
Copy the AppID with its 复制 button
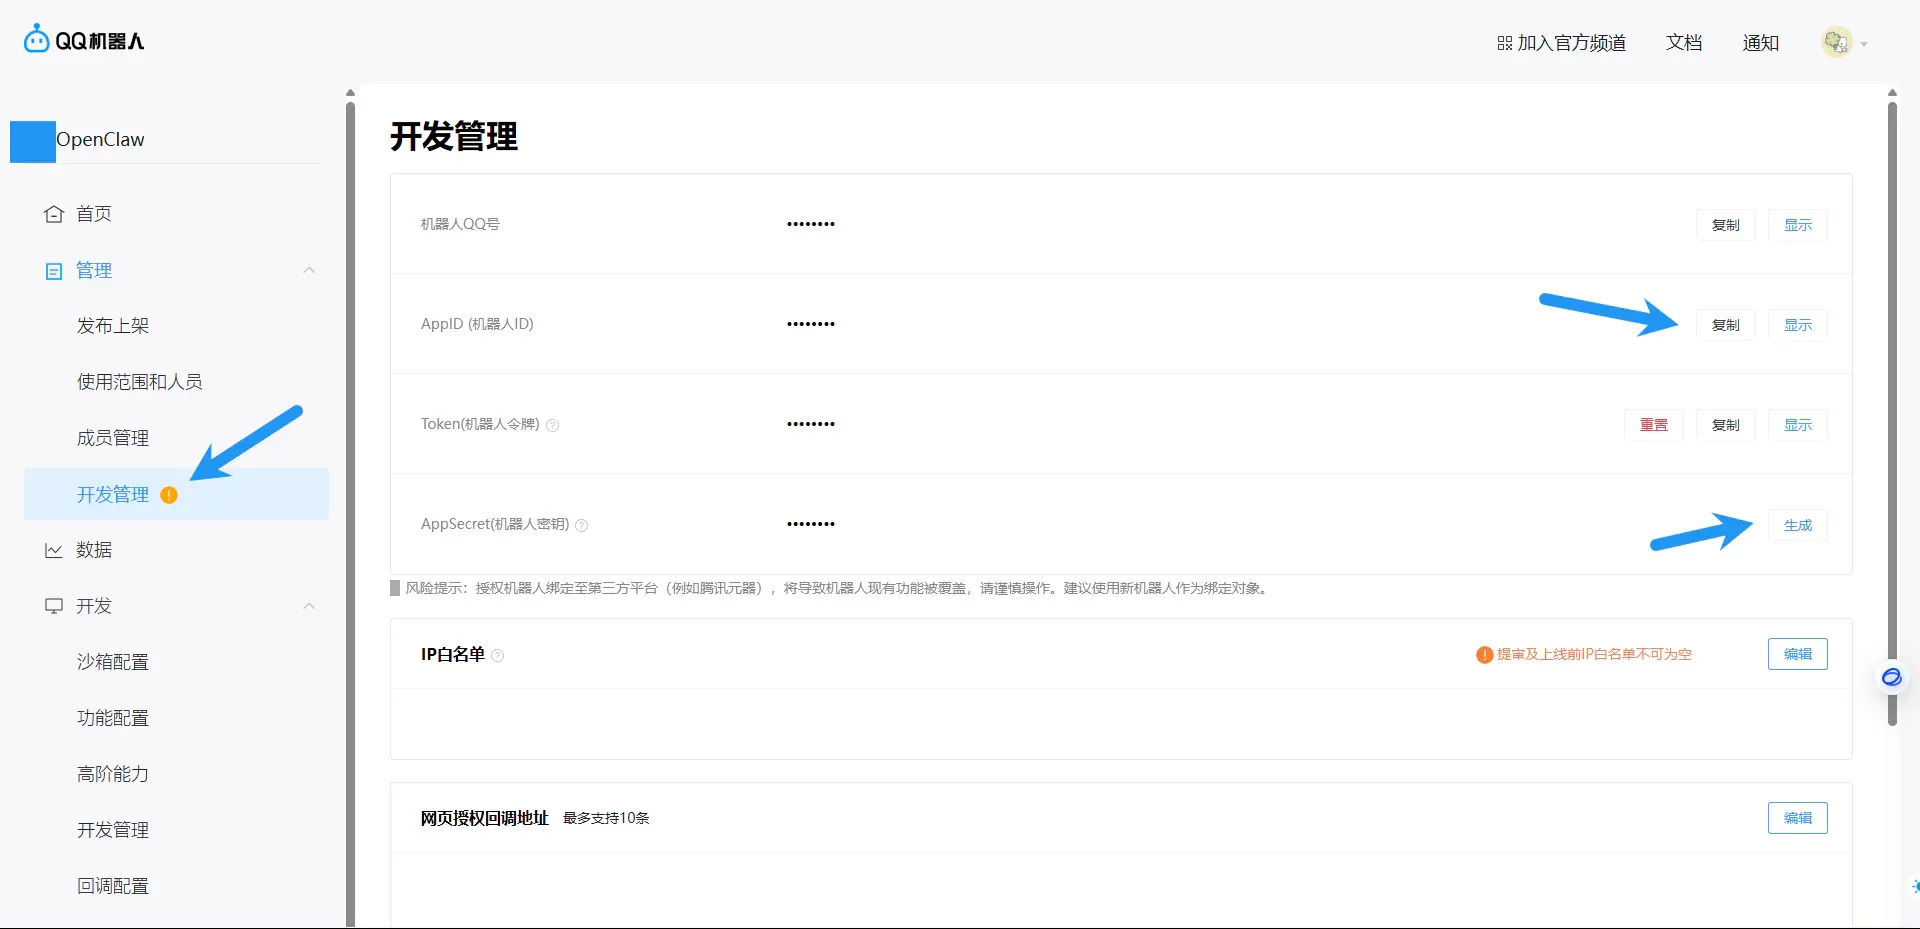(x=1725, y=325)
